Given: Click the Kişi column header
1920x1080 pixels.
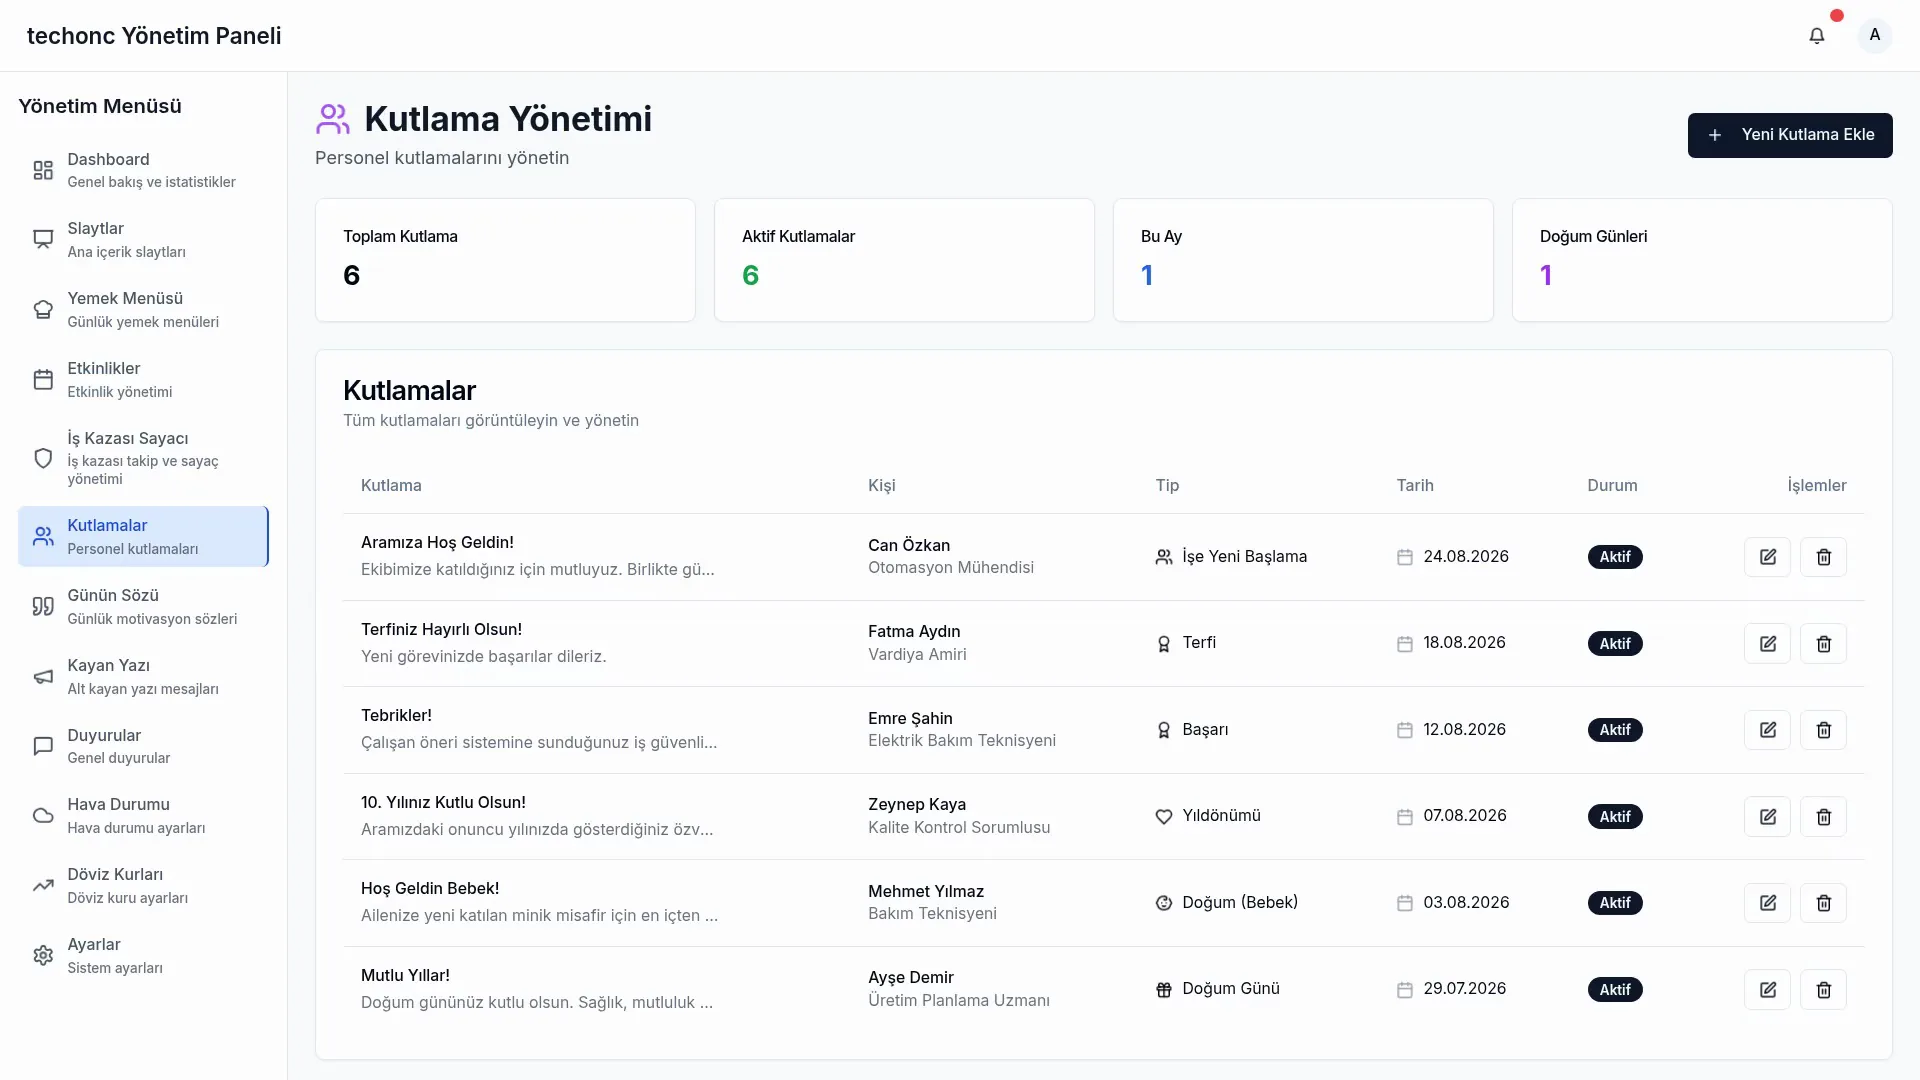Looking at the screenshot, I should coord(882,486).
